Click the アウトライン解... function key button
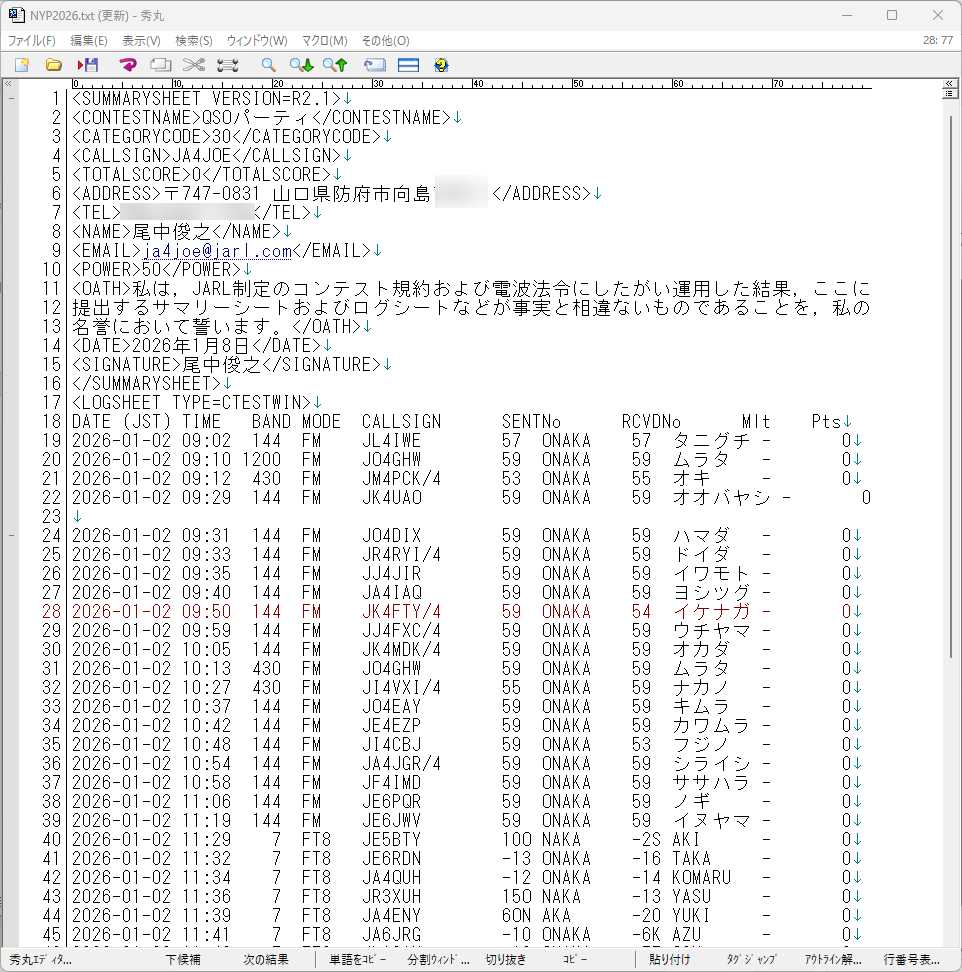 (x=832, y=960)
